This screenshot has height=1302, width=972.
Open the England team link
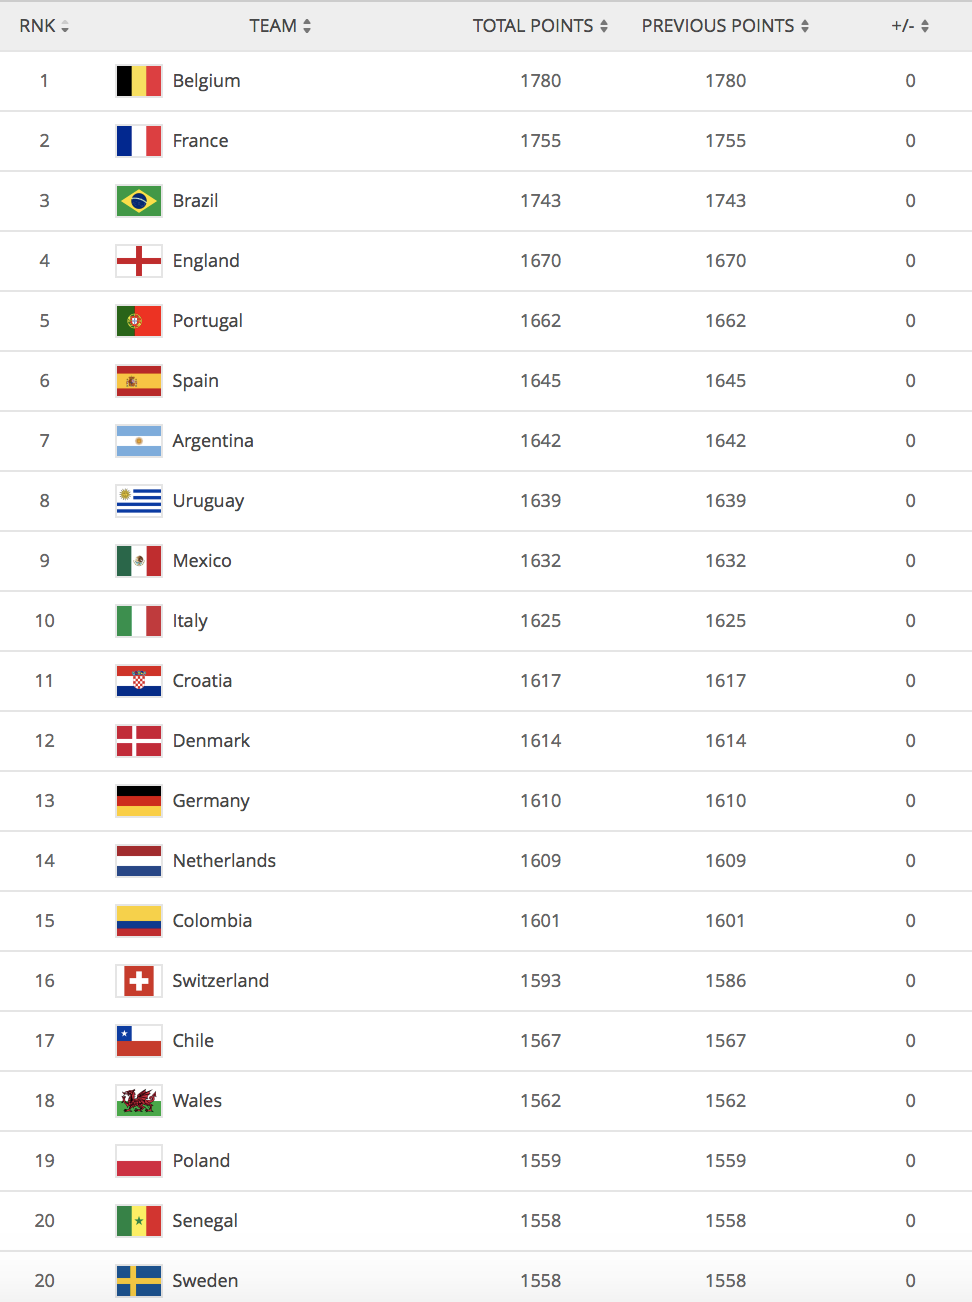206,261
